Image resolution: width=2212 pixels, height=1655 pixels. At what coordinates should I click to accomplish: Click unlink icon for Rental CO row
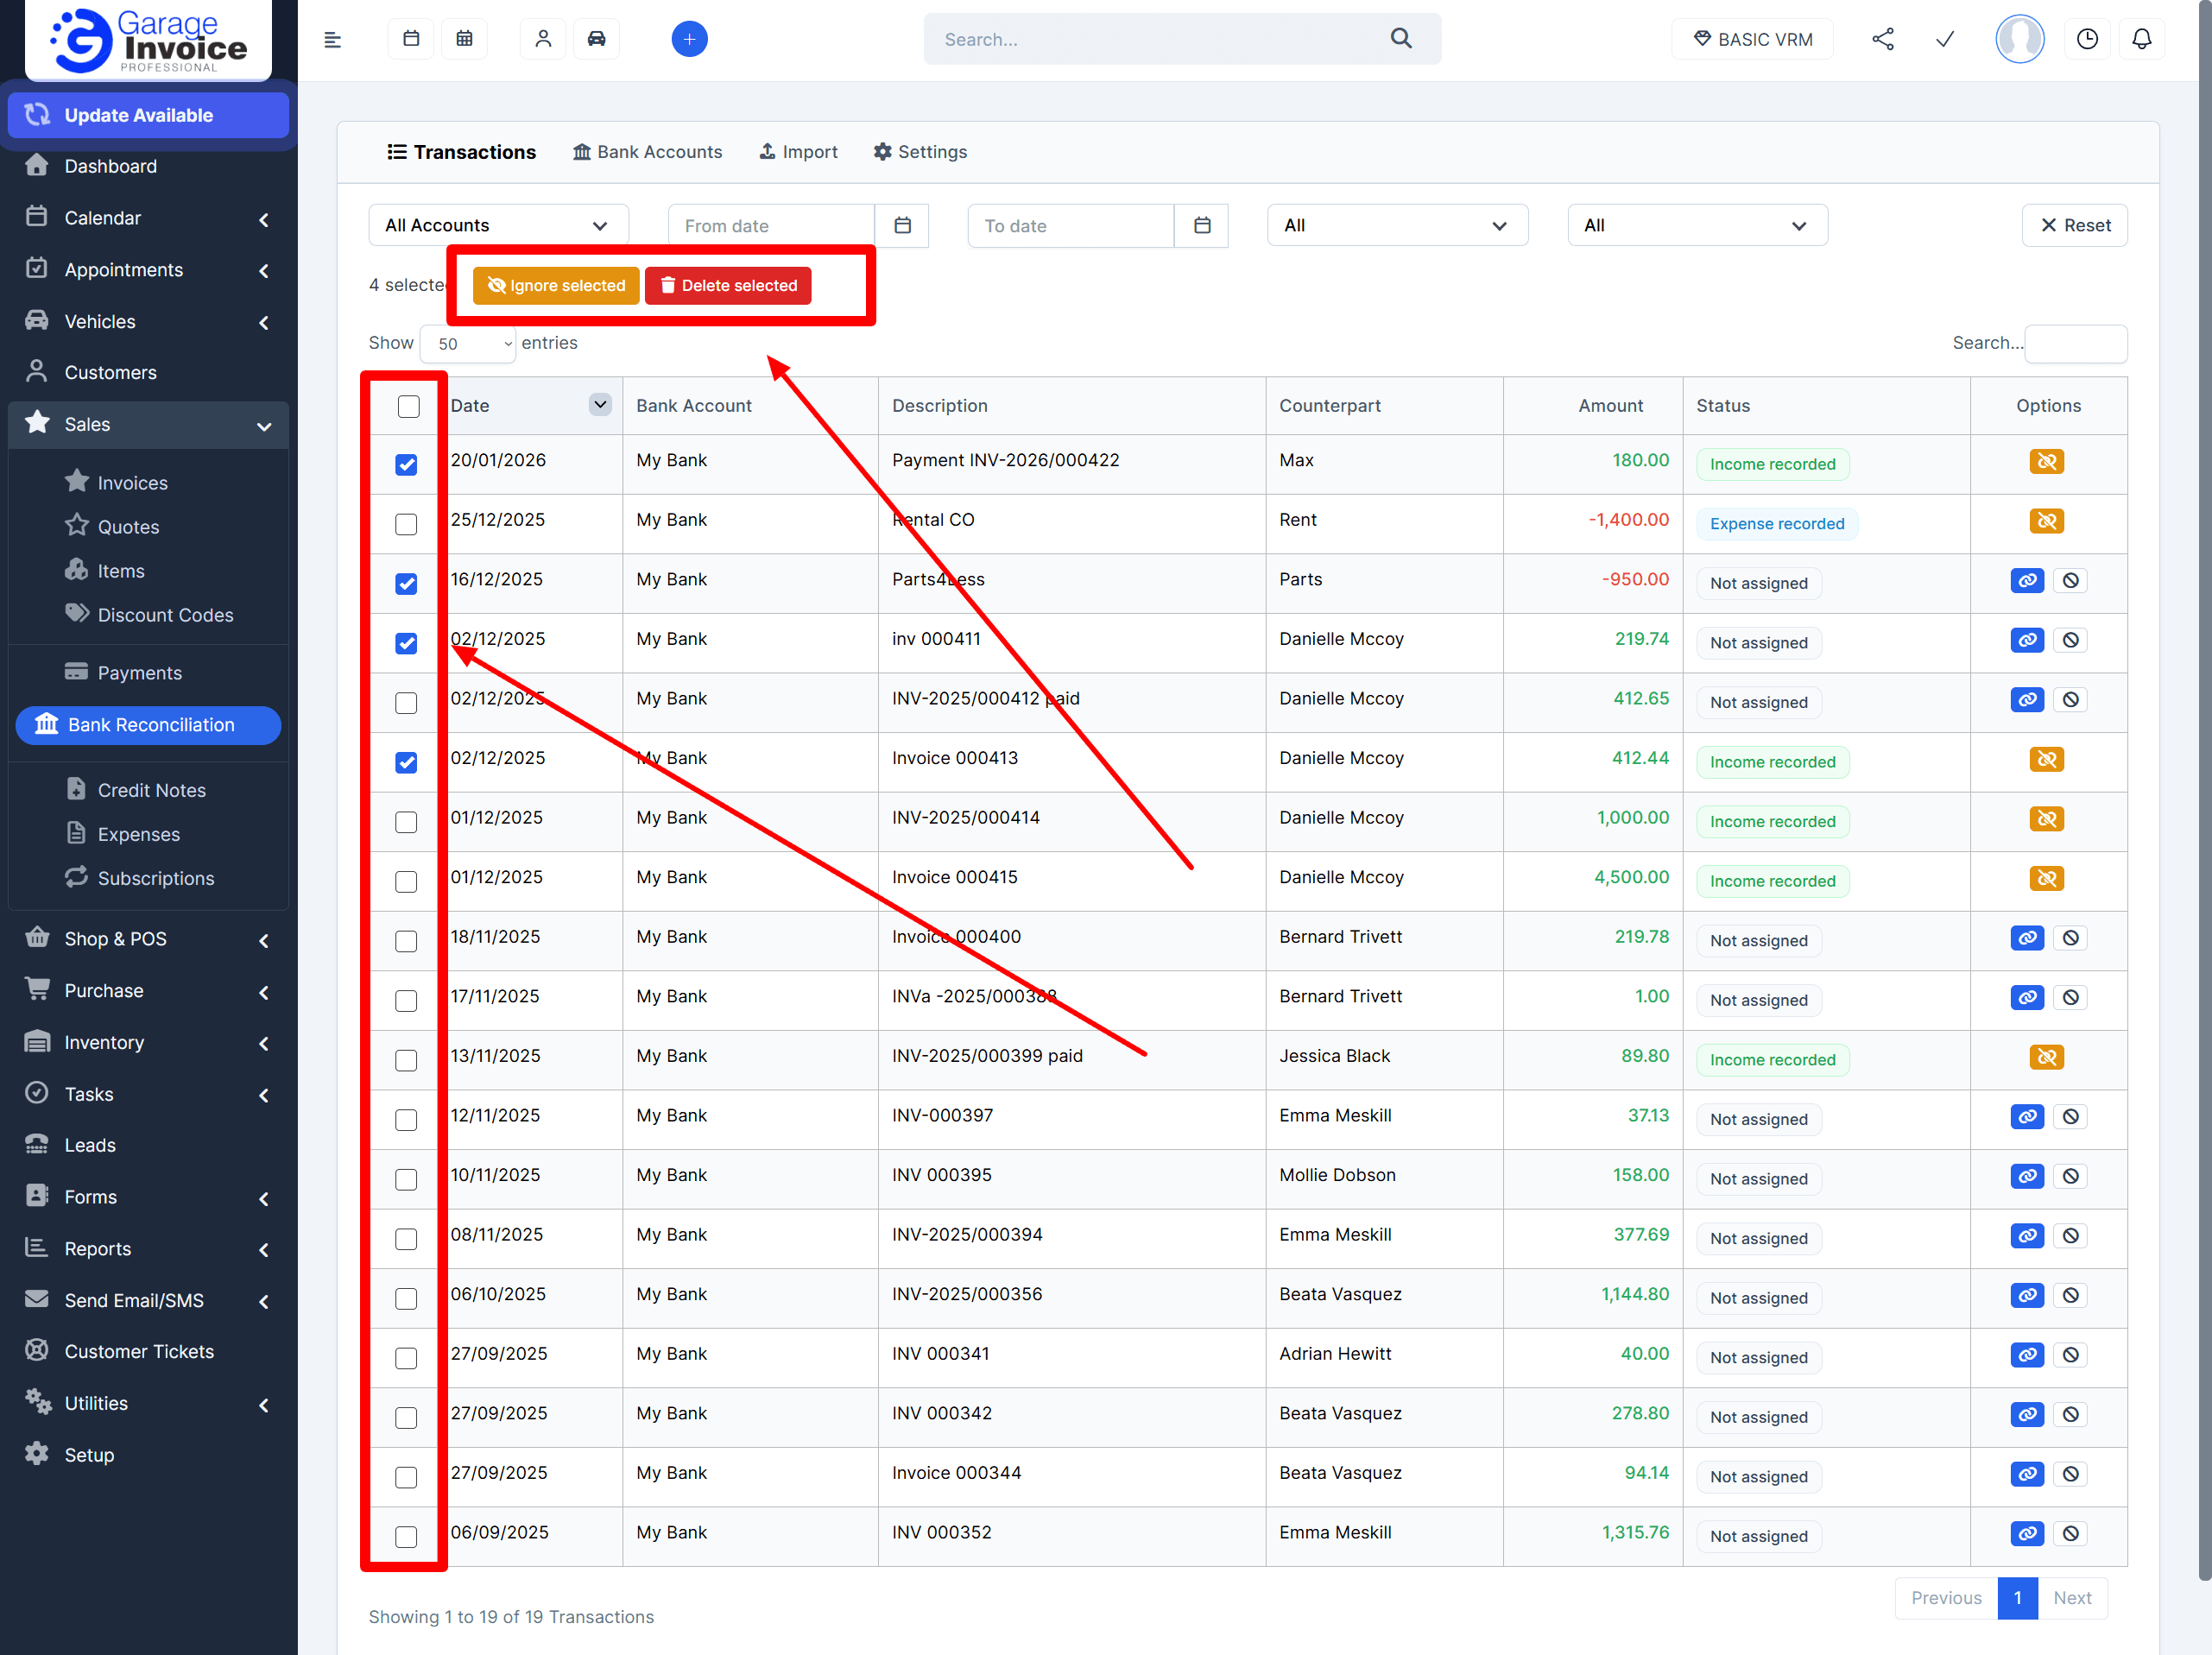tap(2046, 521)
